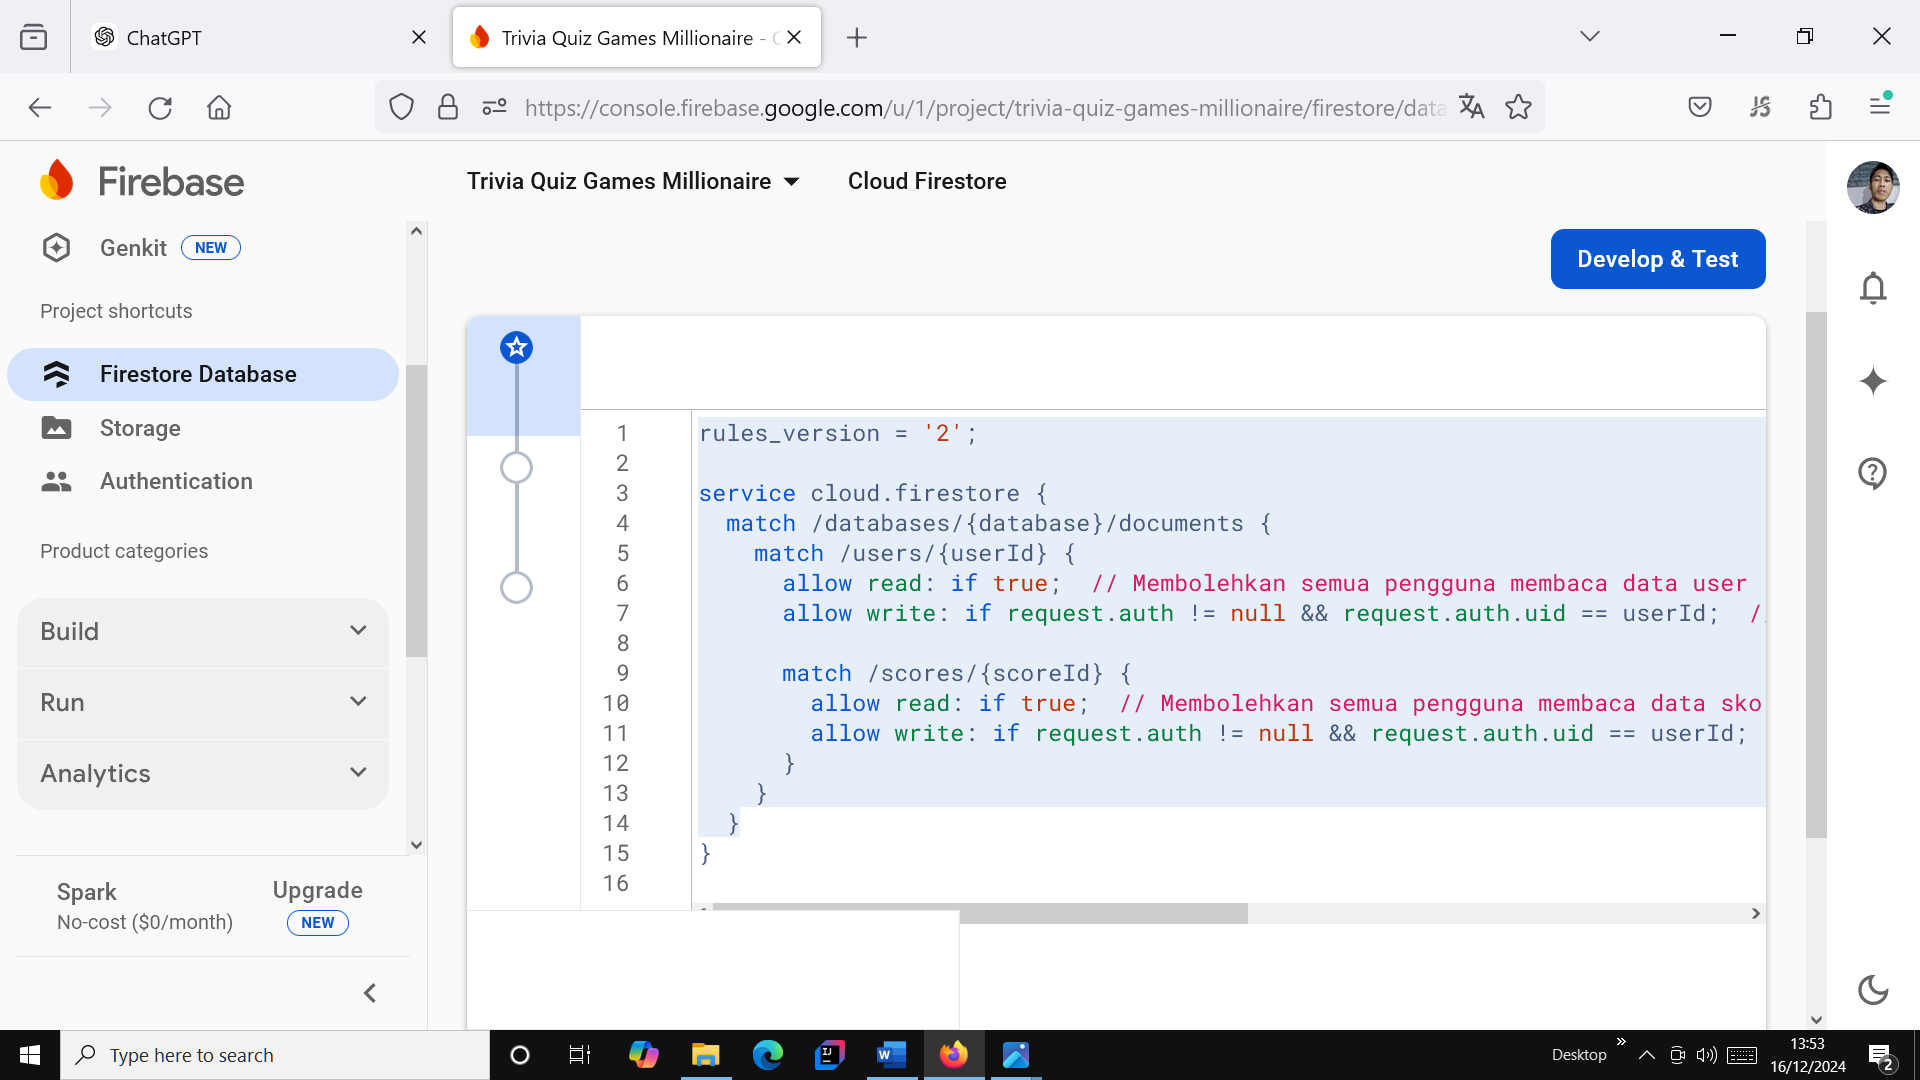Click the Authentication people icon
Image resolution: width=1920 pixels, height=1080 pixels.
coord(57,481)
